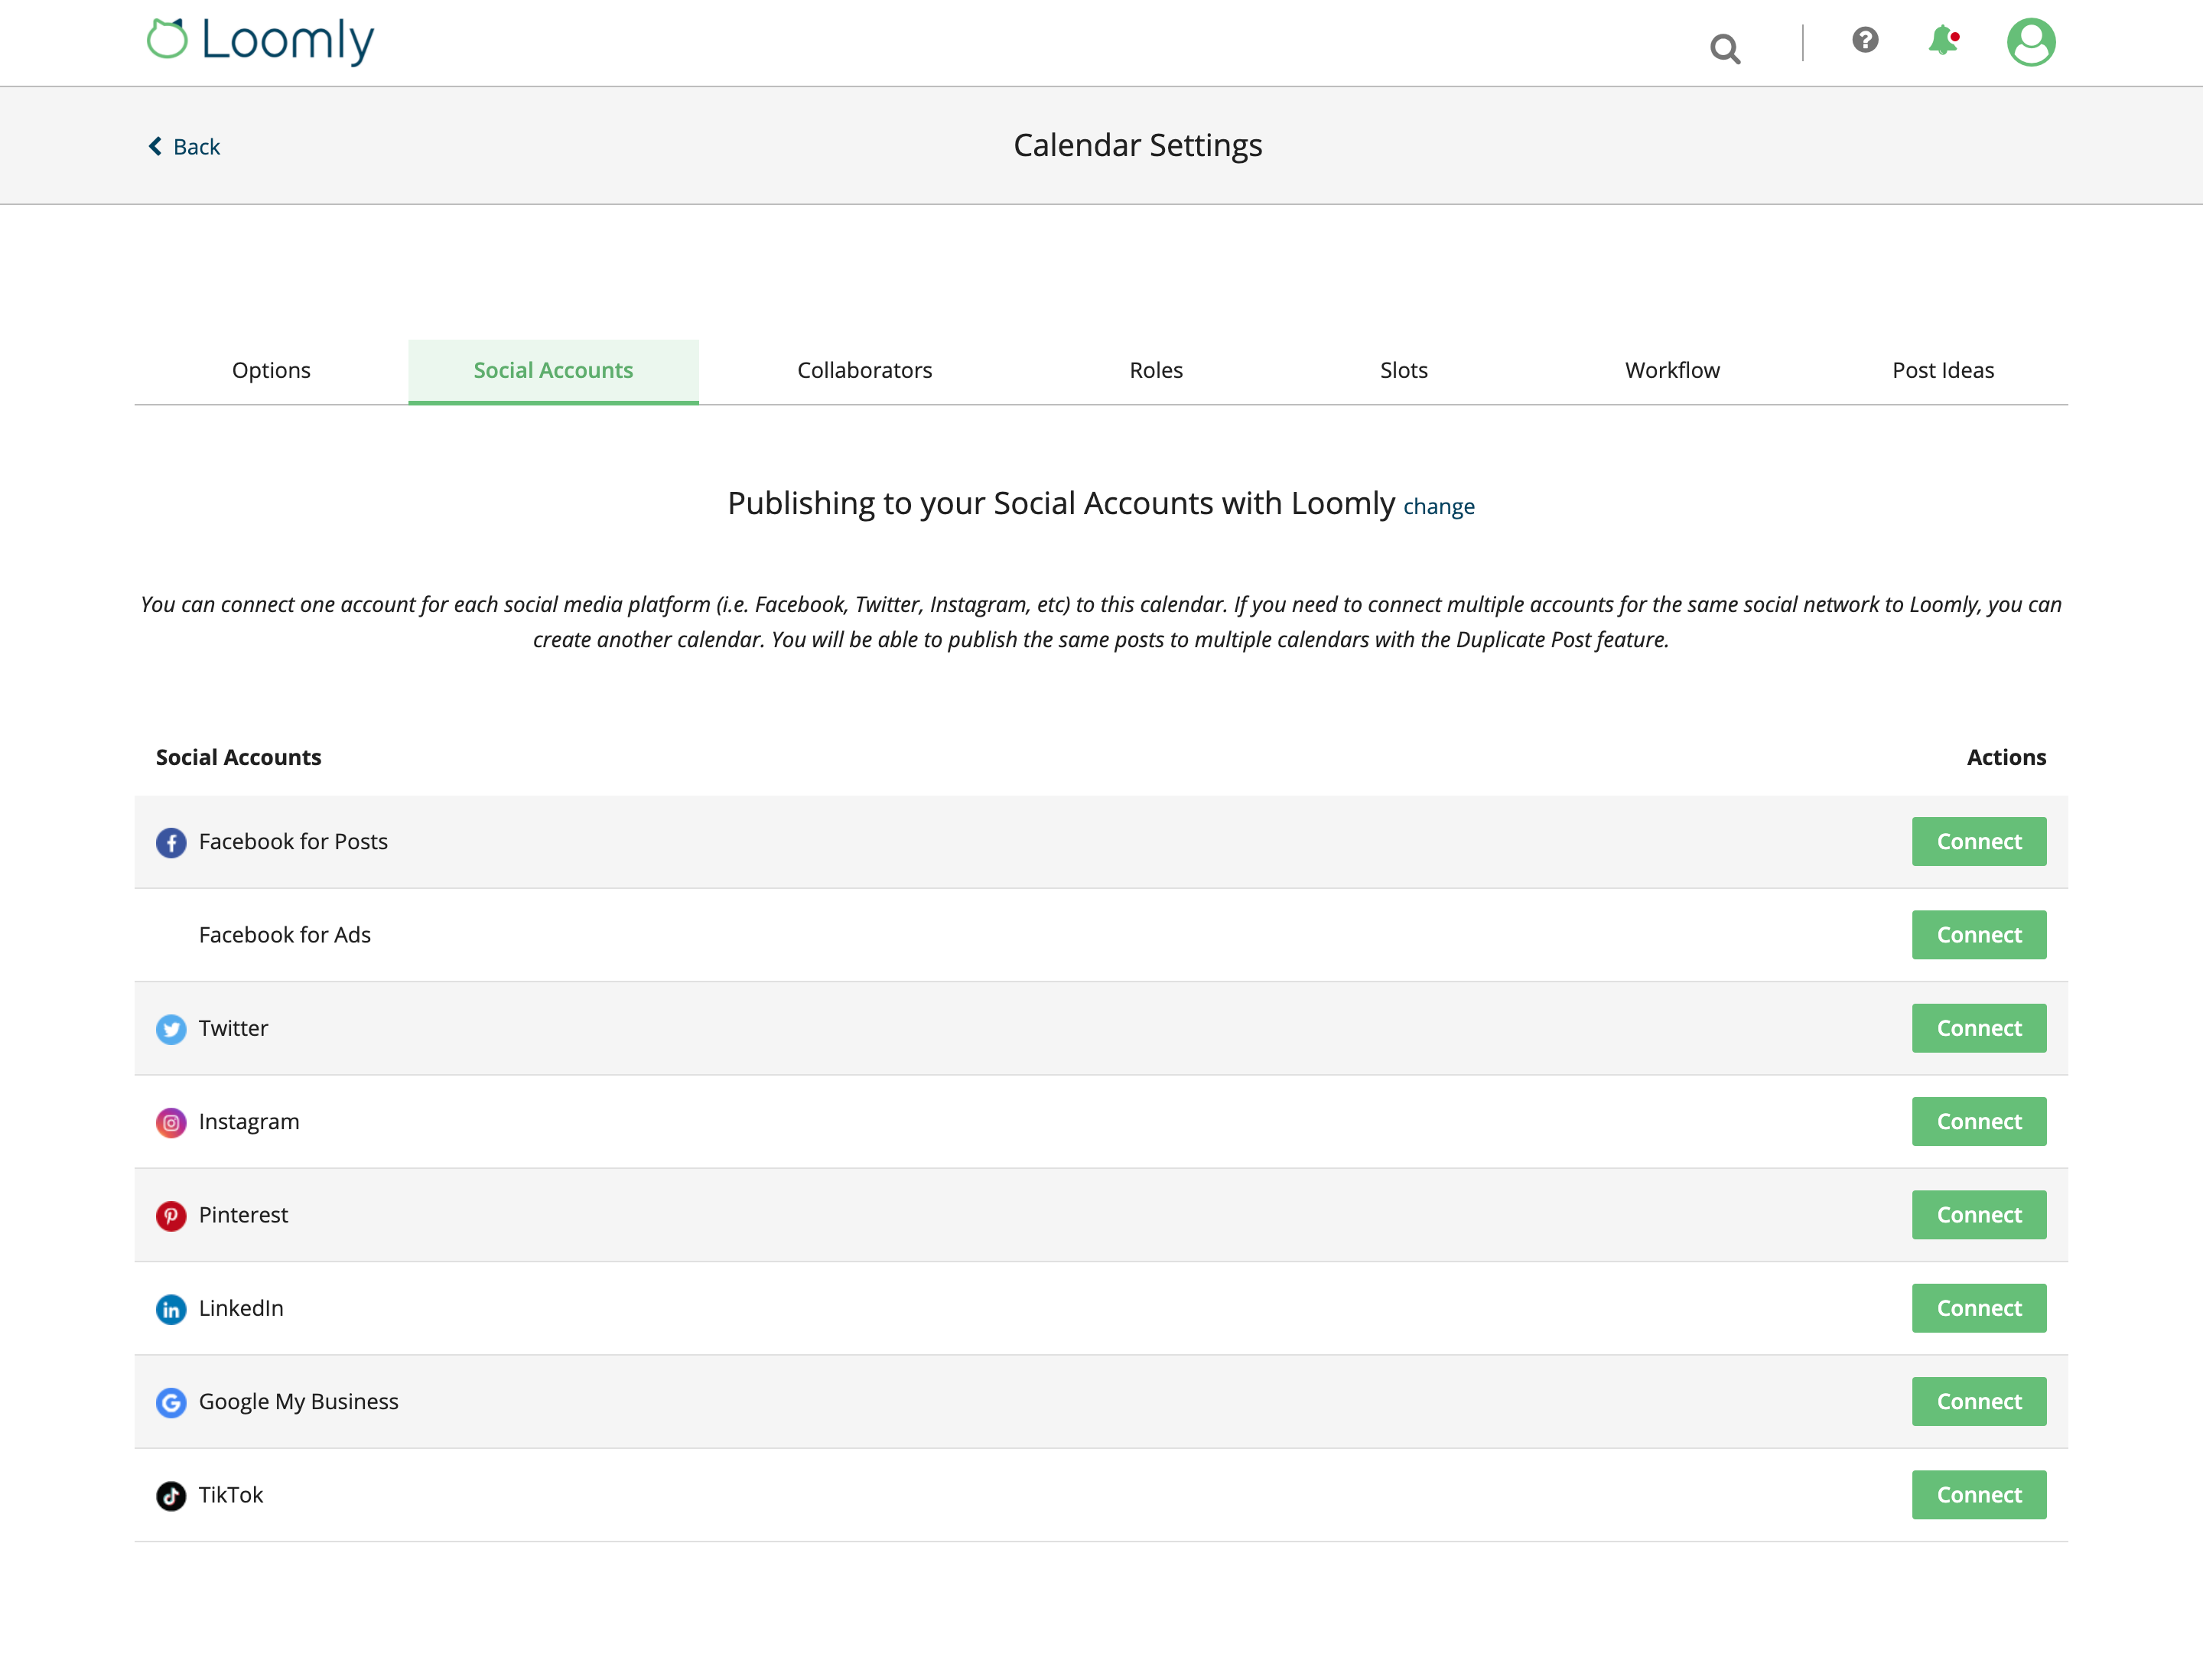Click the TikTok icon
The height and width of the screenshot is (1680, 2203).
171,1496
